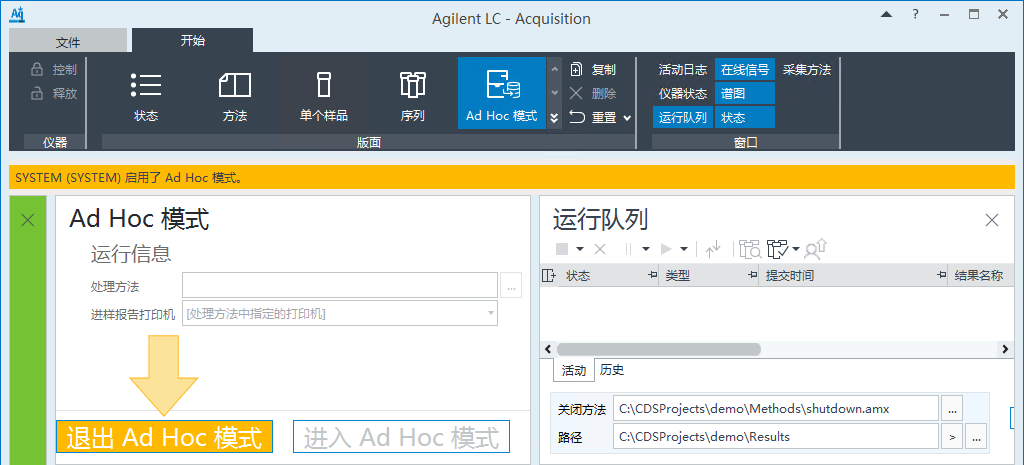This screenshot has height=465, width=1024.
Task: Click the user upload arrow icon
Action: [816, 248]
